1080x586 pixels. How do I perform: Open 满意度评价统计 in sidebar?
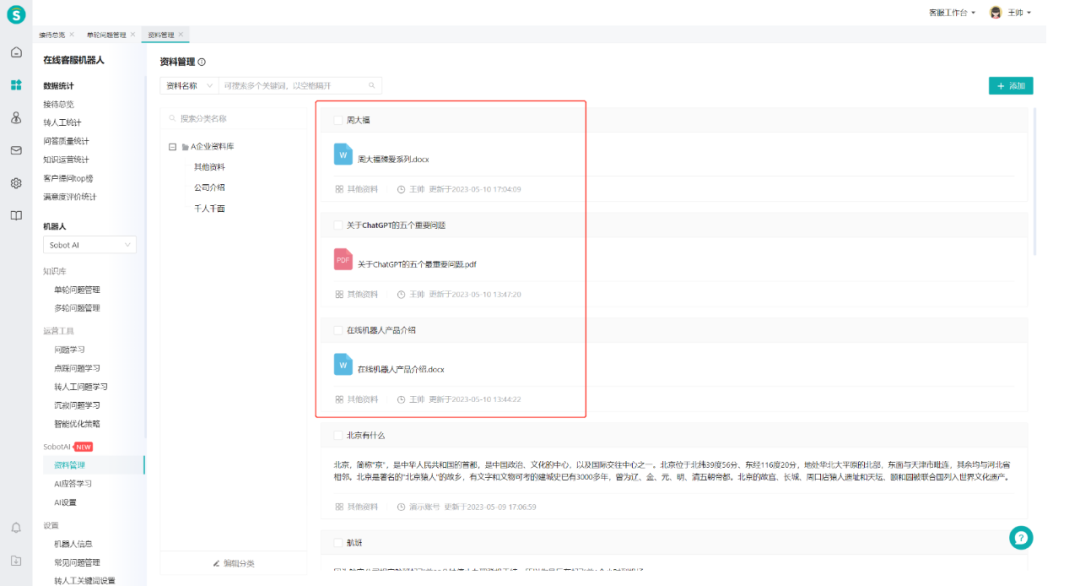(70, 197)
